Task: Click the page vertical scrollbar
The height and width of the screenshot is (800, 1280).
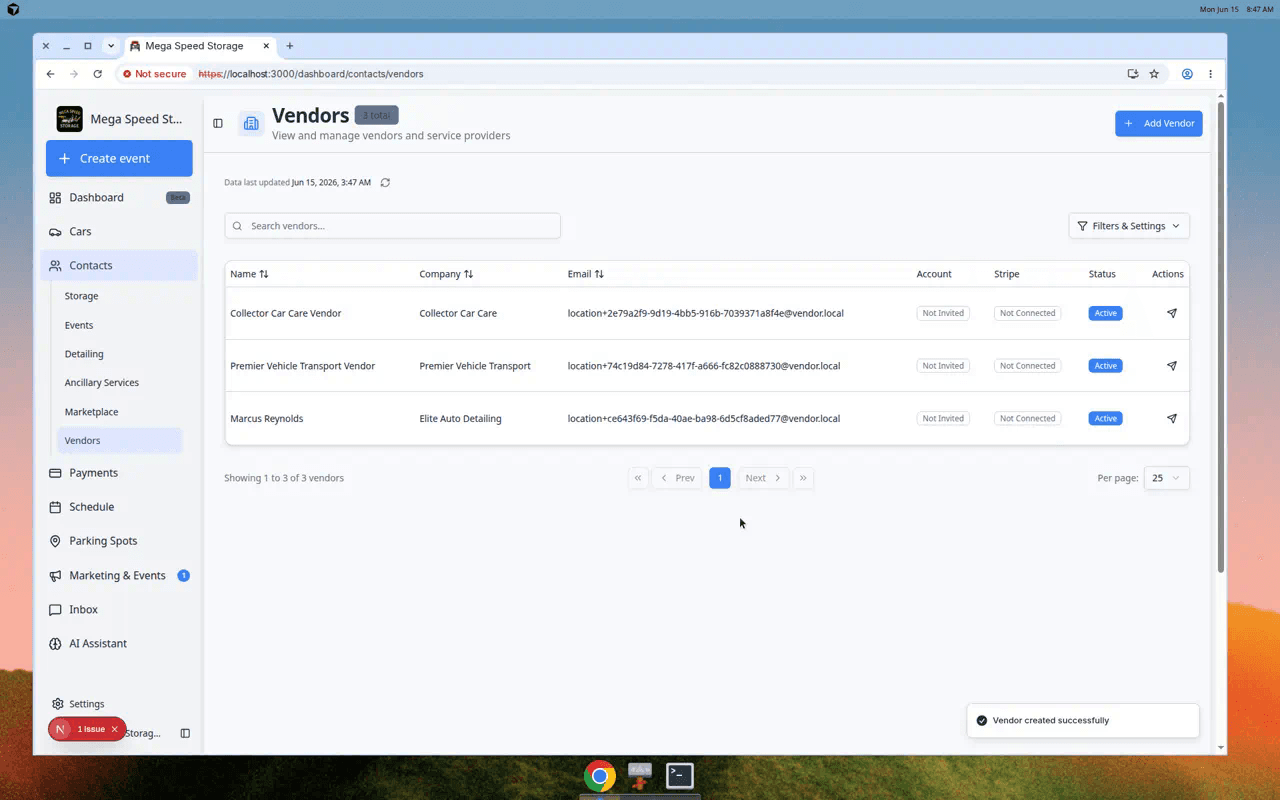Action: click(x=1221, y=337)
